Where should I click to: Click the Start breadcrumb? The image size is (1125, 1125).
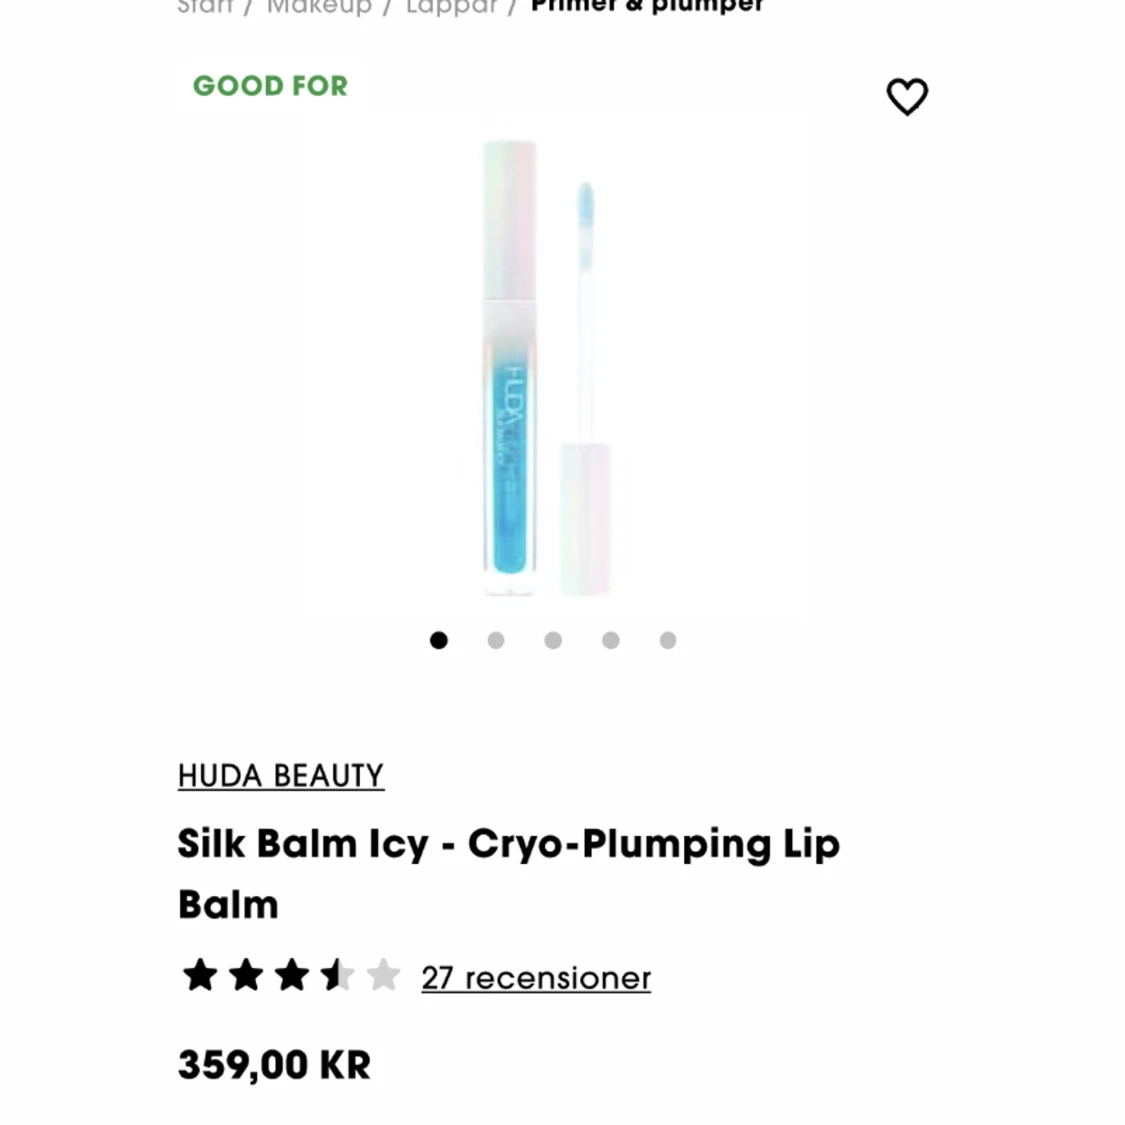click(205, 6)
